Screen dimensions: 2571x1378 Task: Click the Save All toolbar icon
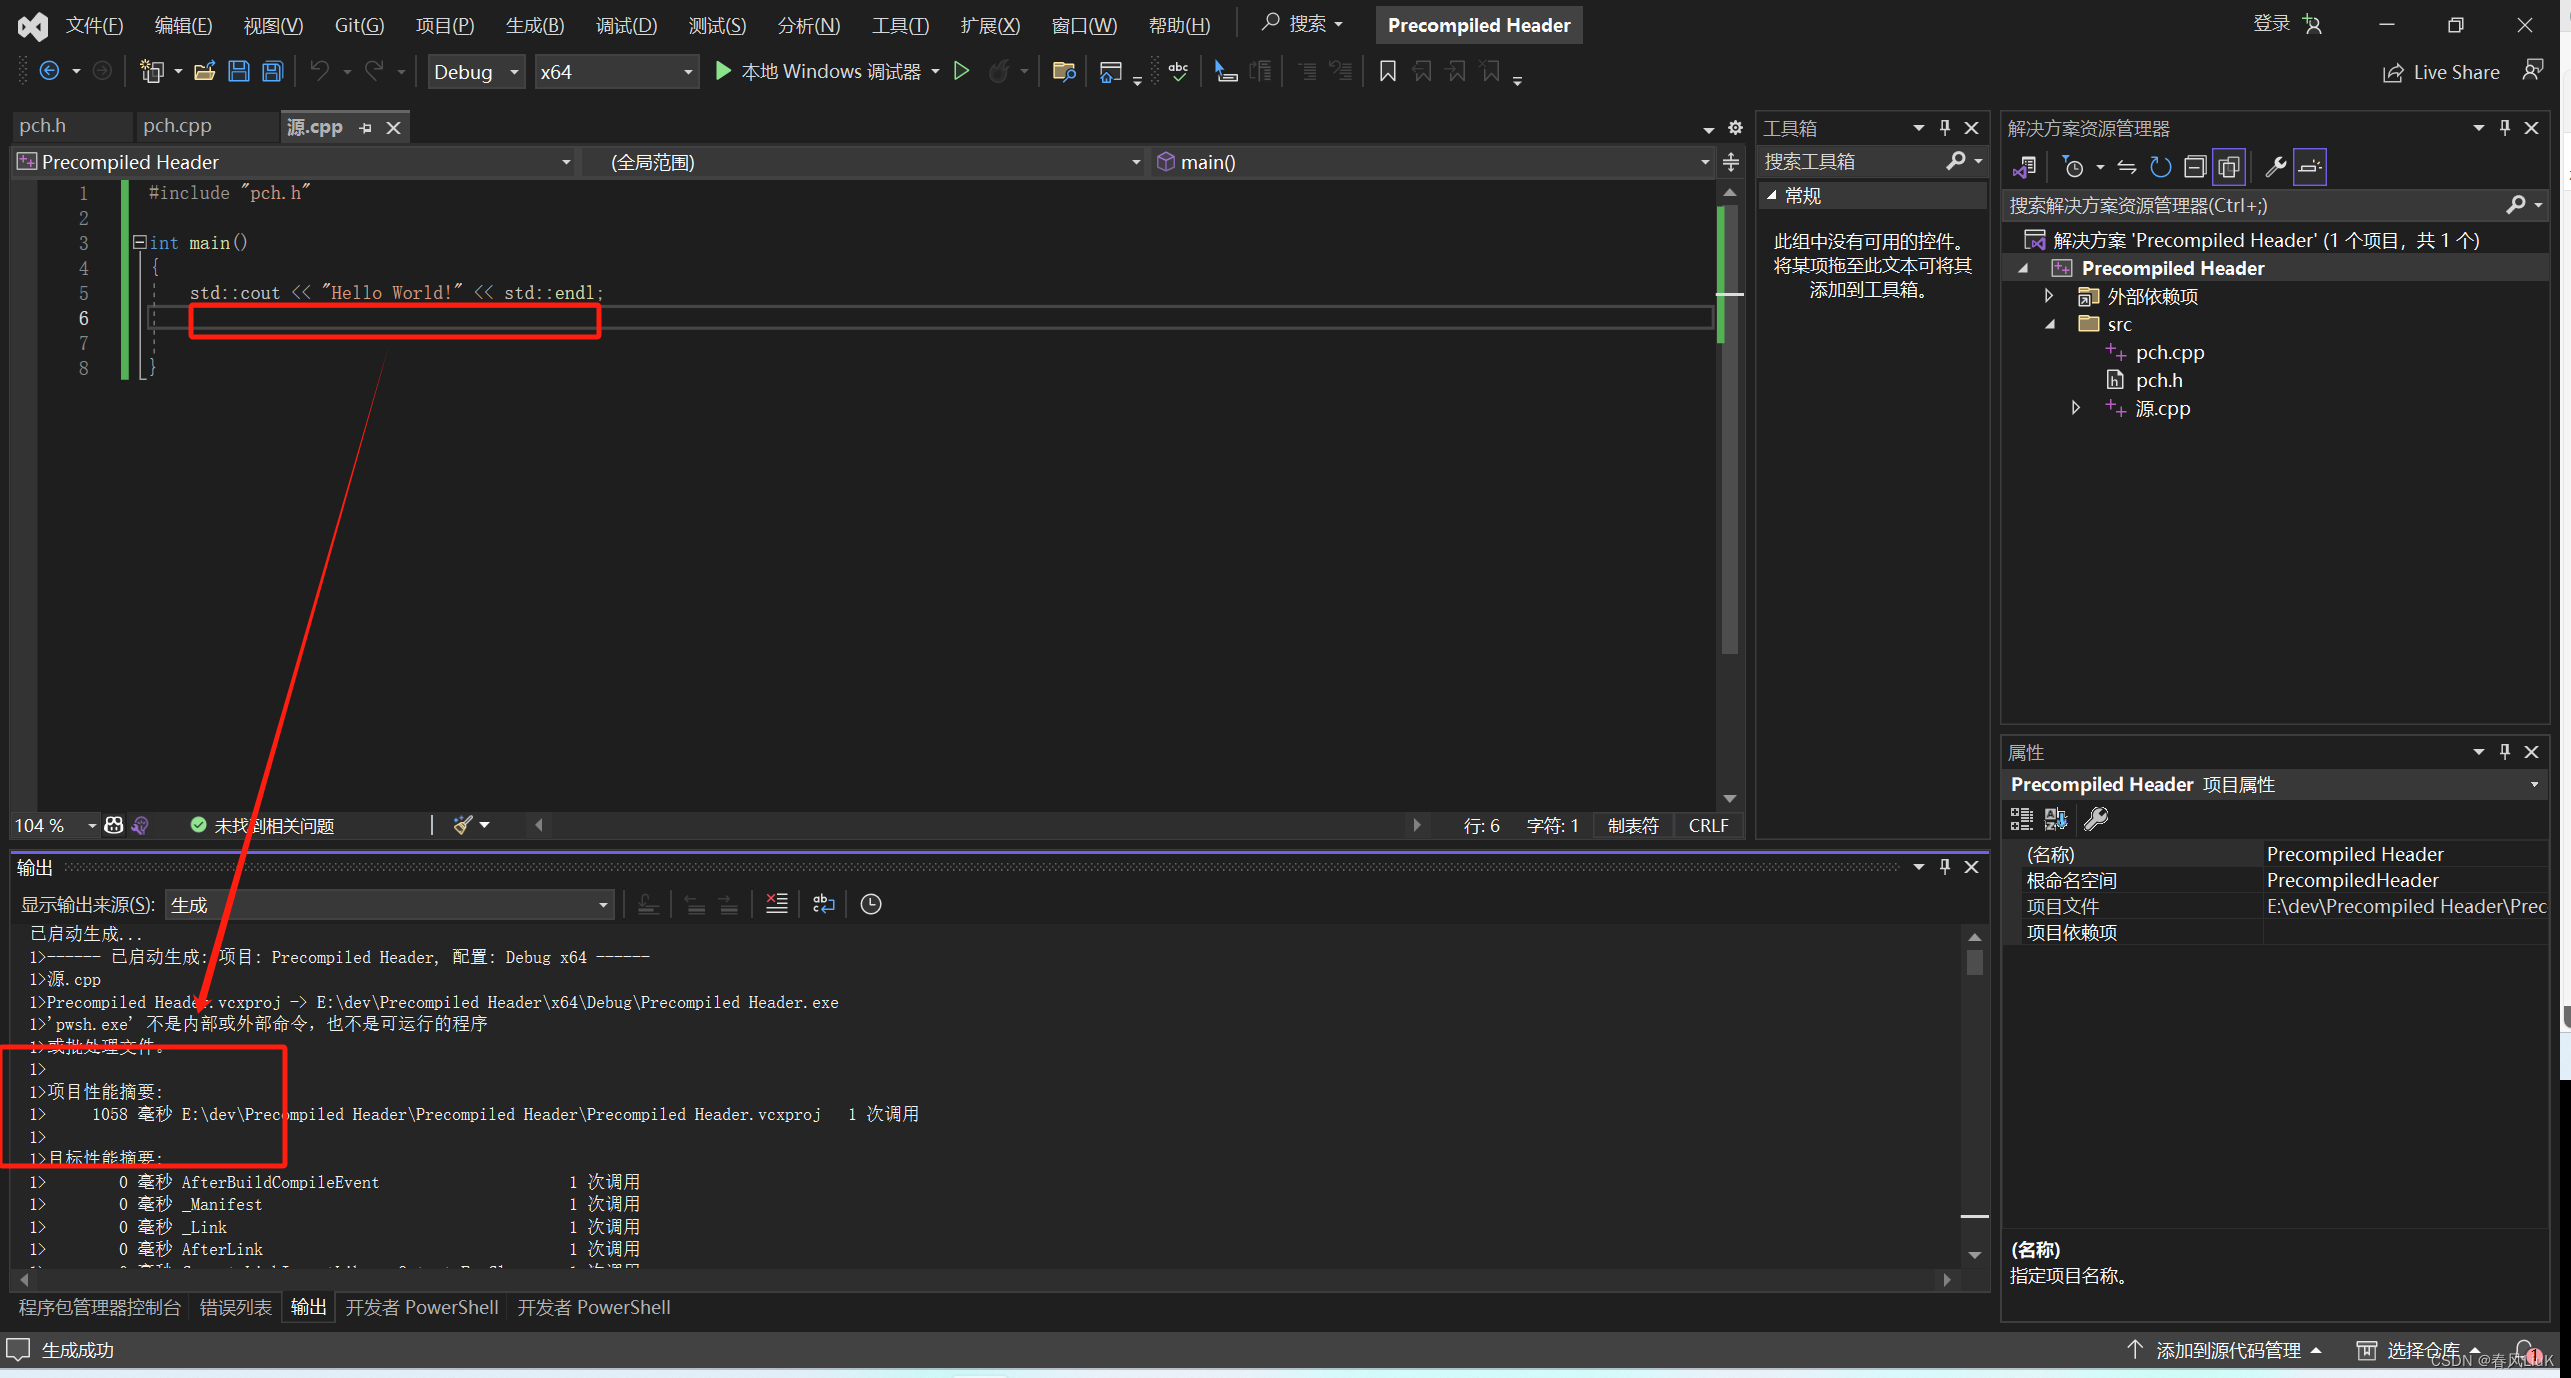click(x=272, y=71)
